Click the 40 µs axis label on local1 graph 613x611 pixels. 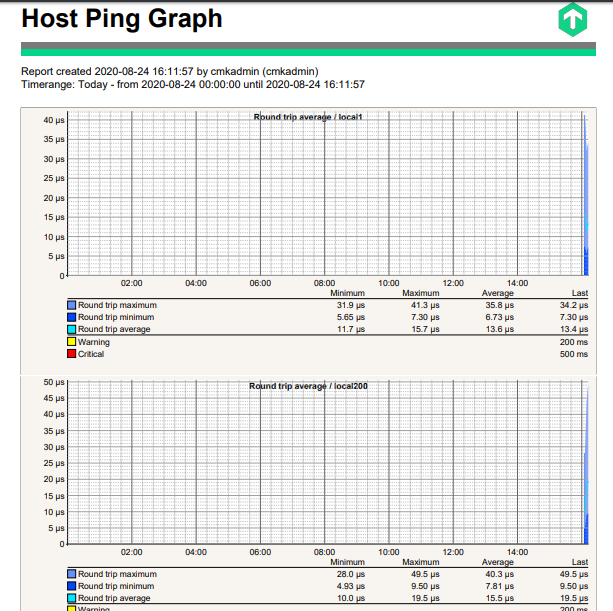(x=53, y=120)
